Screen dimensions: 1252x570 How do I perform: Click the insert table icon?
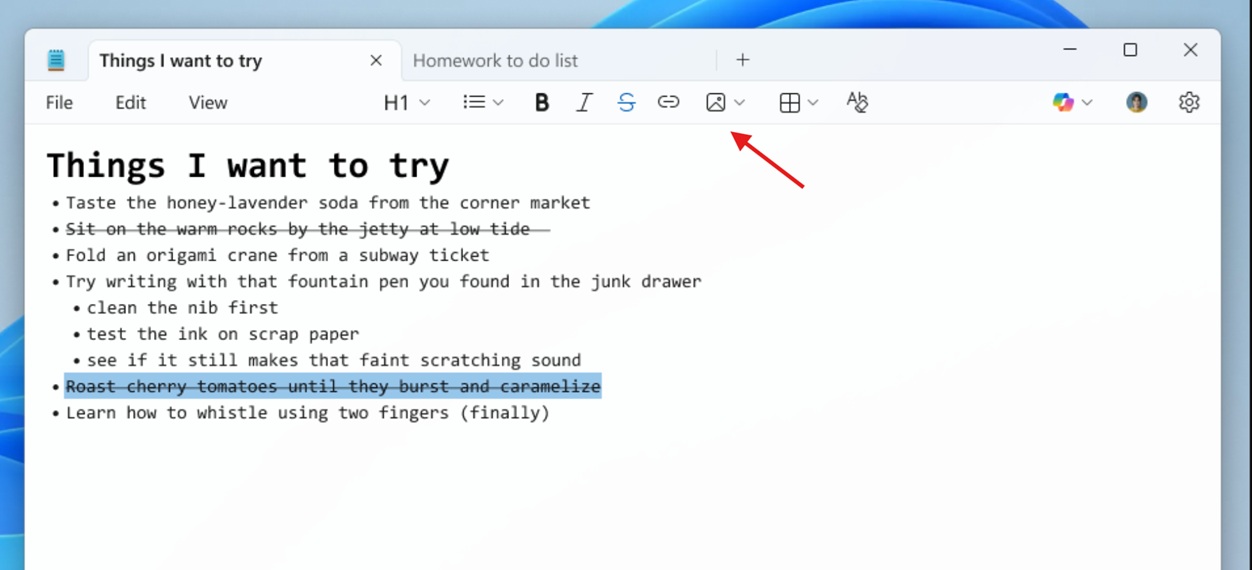click(x=789, y=102)
